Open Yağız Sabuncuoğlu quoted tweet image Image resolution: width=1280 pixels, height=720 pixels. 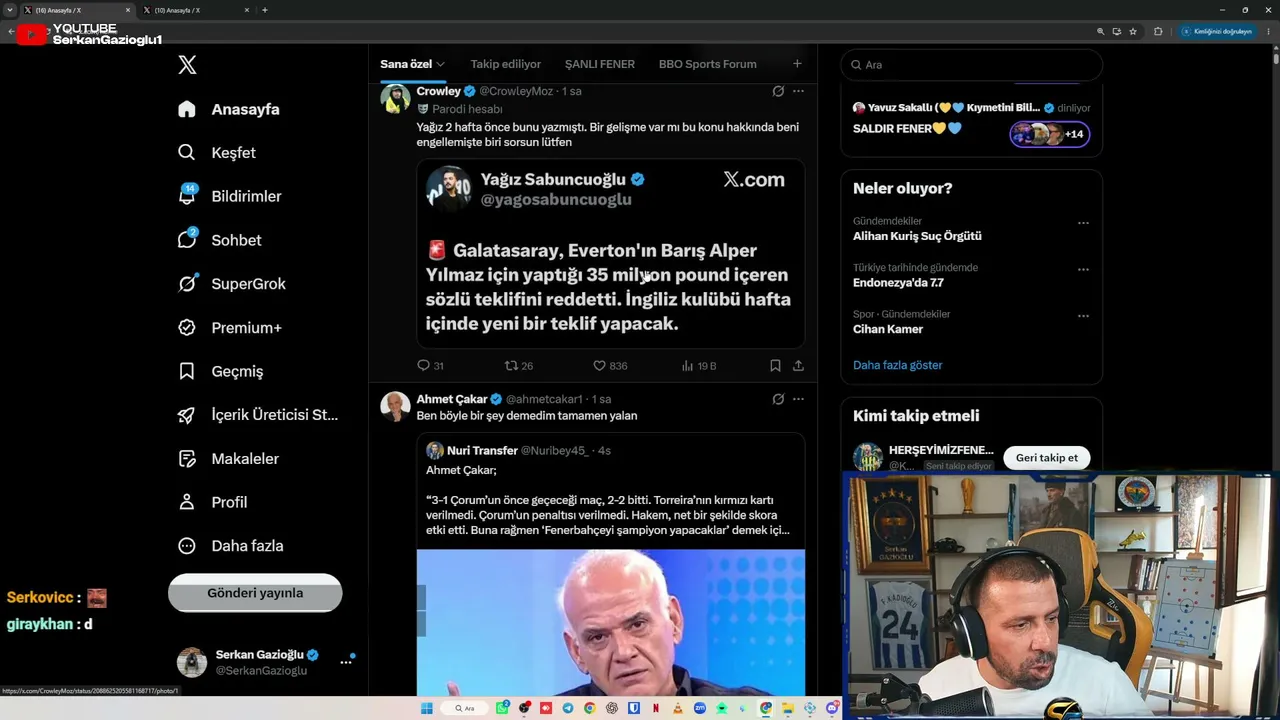coord(611,254)
